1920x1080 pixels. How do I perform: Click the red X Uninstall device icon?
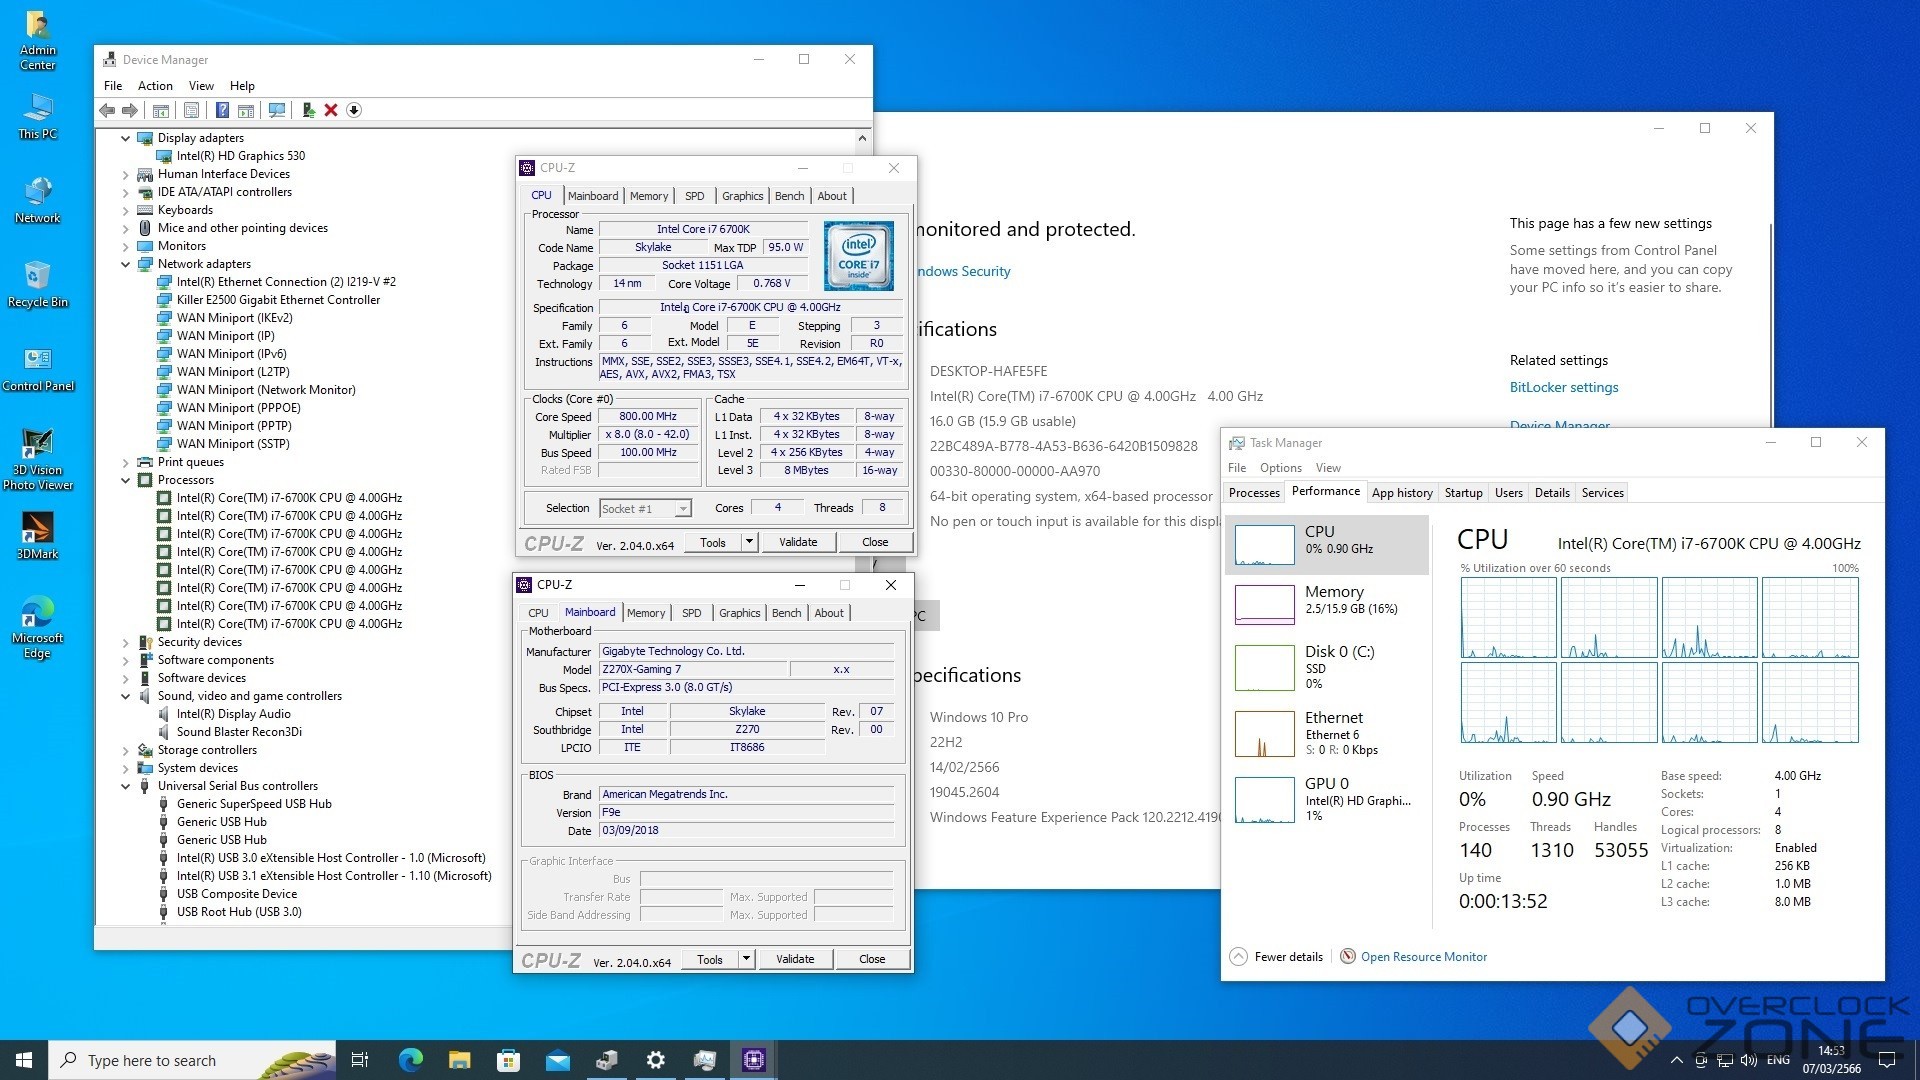pos(331,110)
